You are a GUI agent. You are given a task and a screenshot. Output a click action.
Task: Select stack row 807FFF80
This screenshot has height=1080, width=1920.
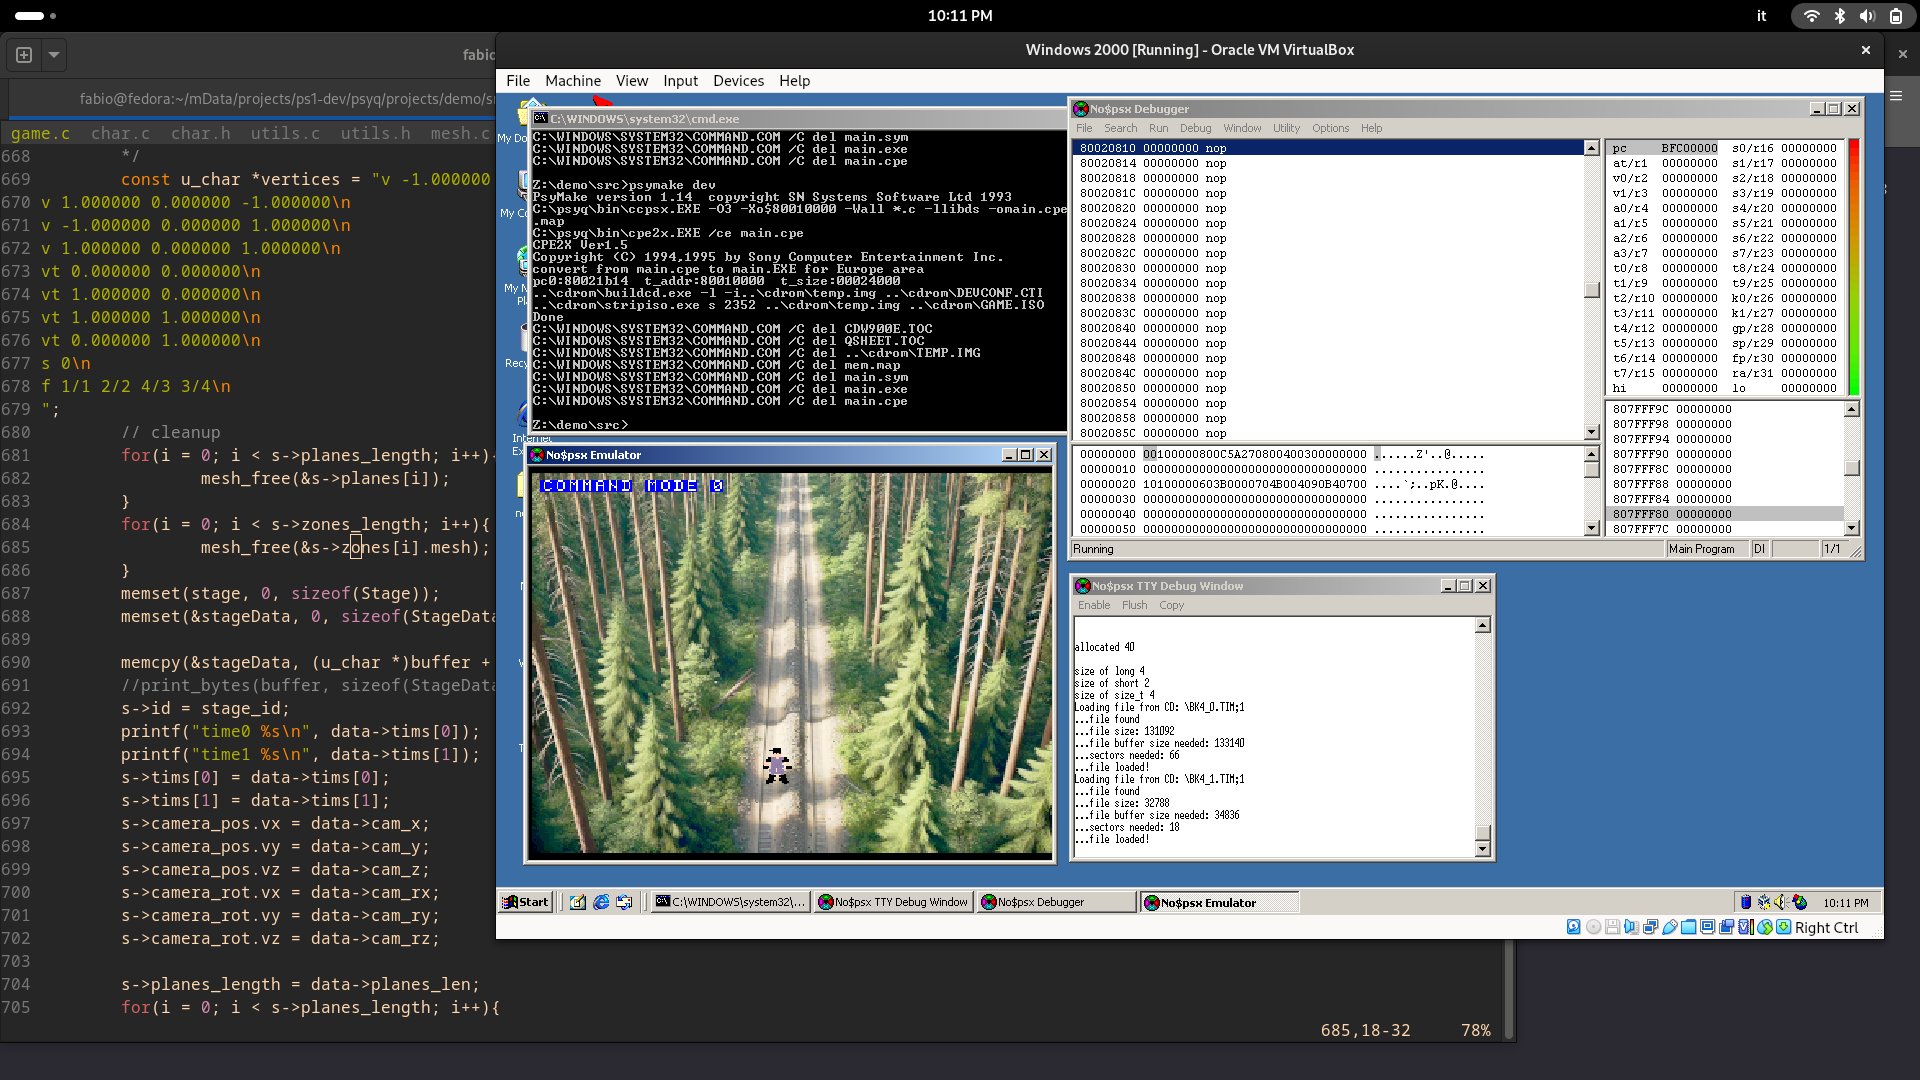point(1725,514)
